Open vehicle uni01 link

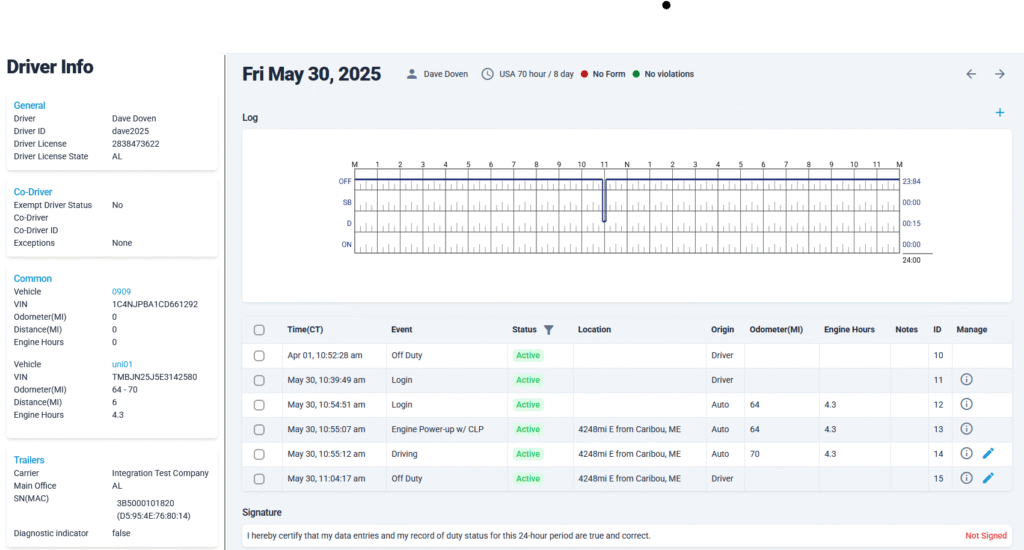click(122, 365)
